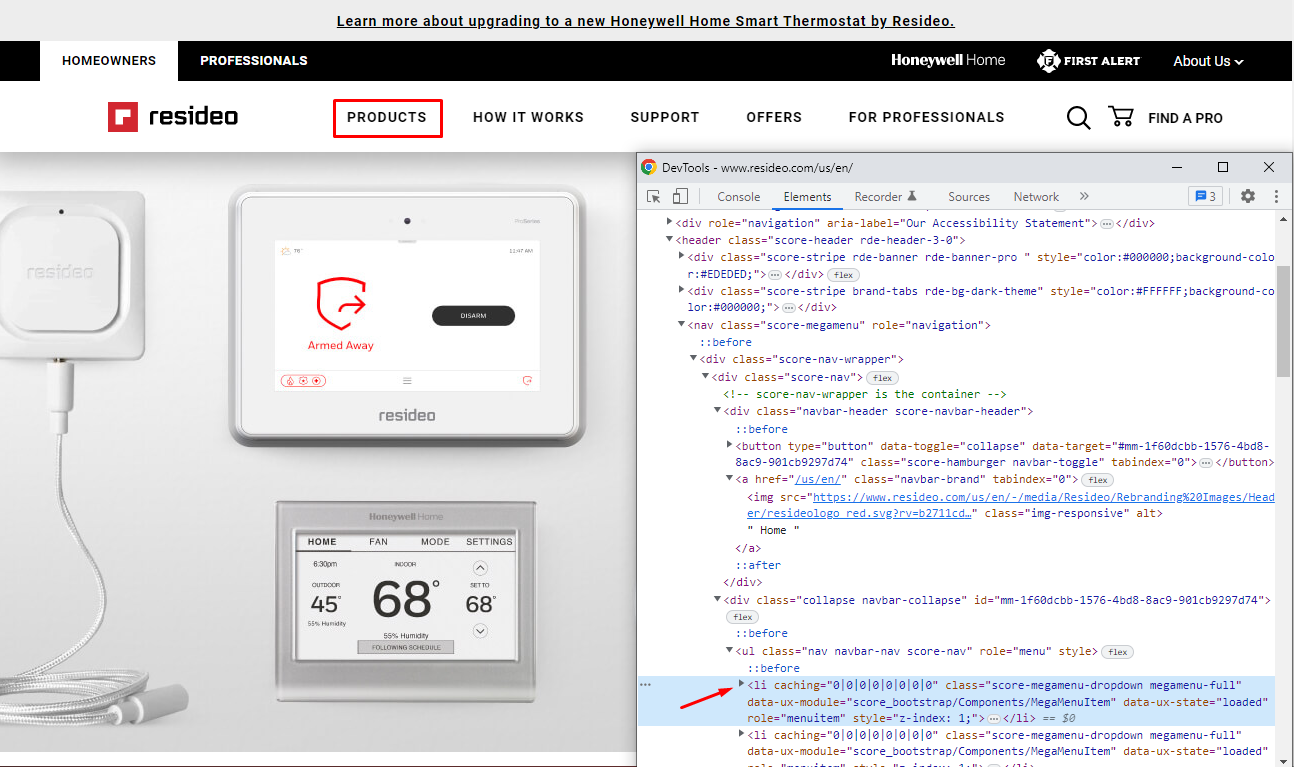The width and height of the screenshot is (1294, 767).
Task: Expand the second li megamenu-dropdown node
Action: (742, 735)
